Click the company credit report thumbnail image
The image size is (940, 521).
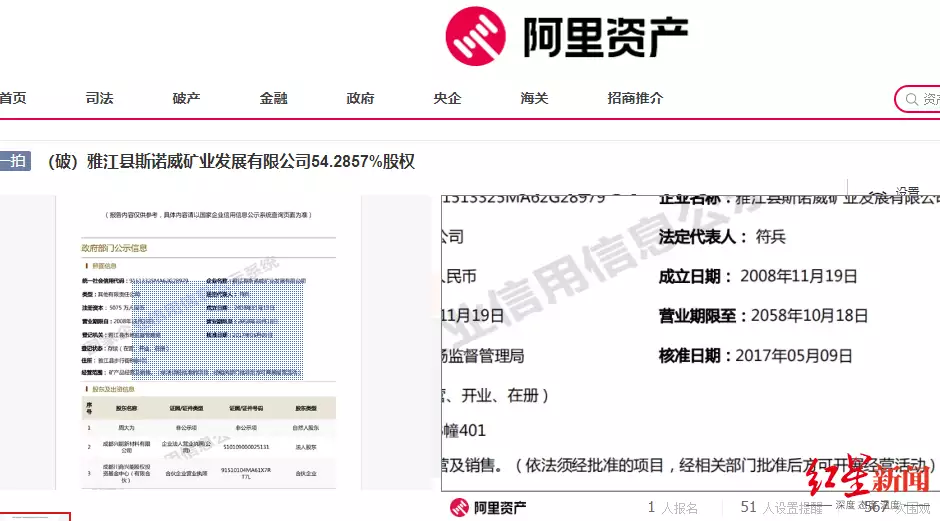[209, 342]
